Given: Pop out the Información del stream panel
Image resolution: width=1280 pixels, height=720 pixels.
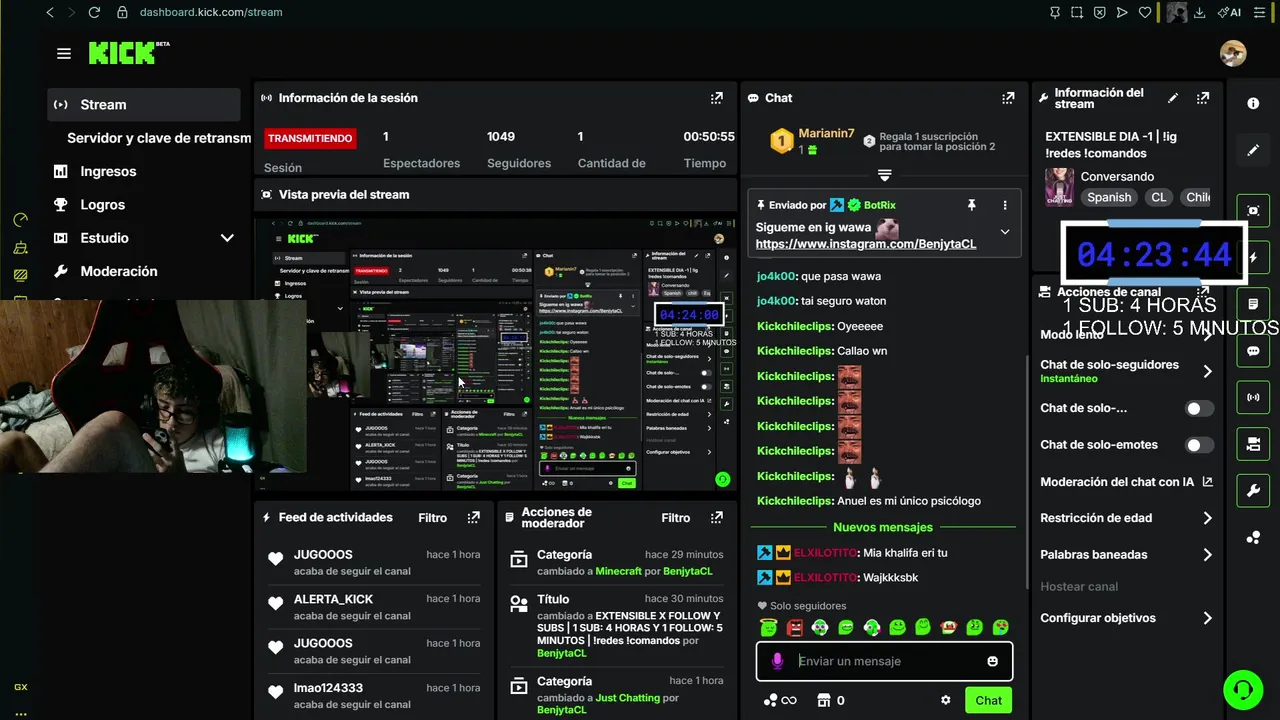Looking at the screenshot, I should coord(1203,98).
